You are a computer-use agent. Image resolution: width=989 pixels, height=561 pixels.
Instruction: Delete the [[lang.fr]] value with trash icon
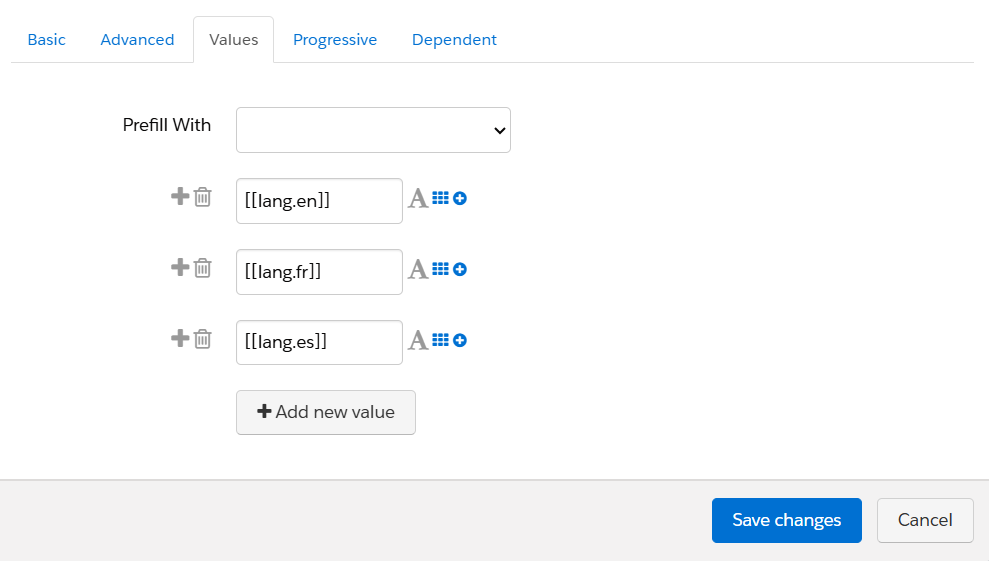coord(202,268)
